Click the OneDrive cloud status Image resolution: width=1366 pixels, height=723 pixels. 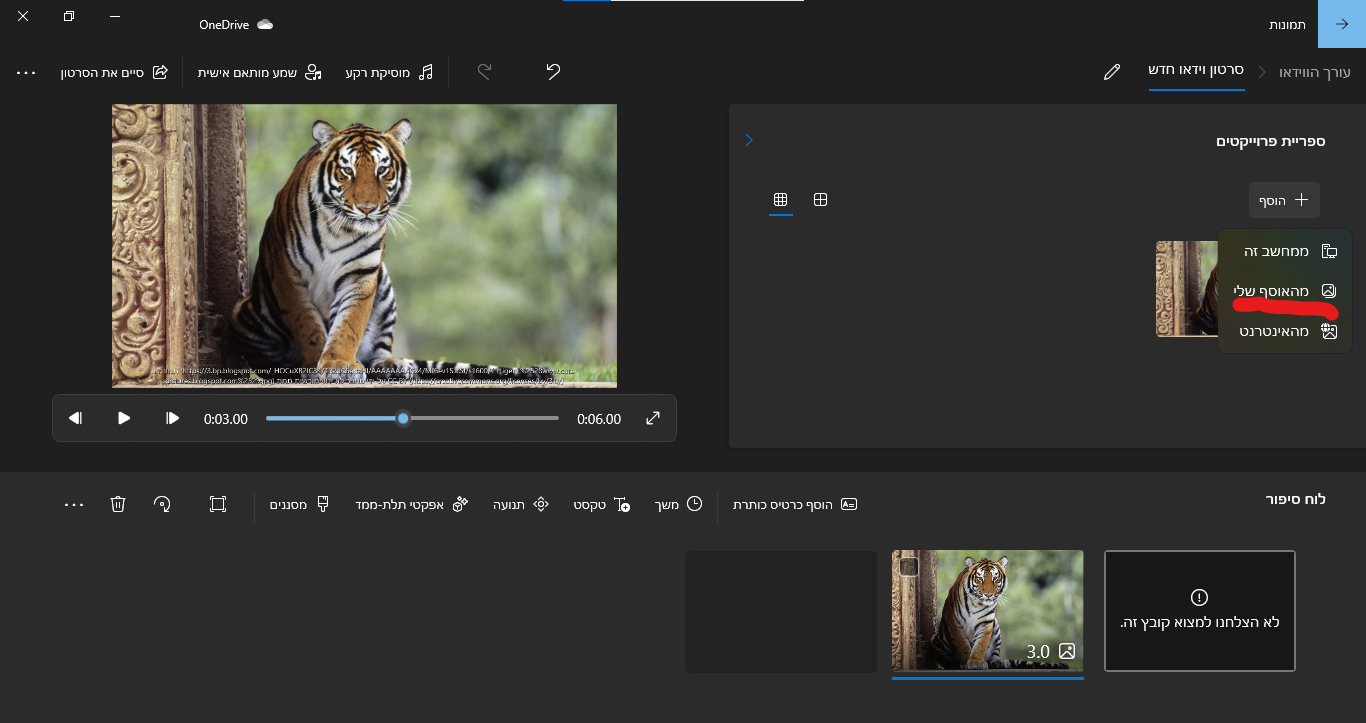[236, 24]
